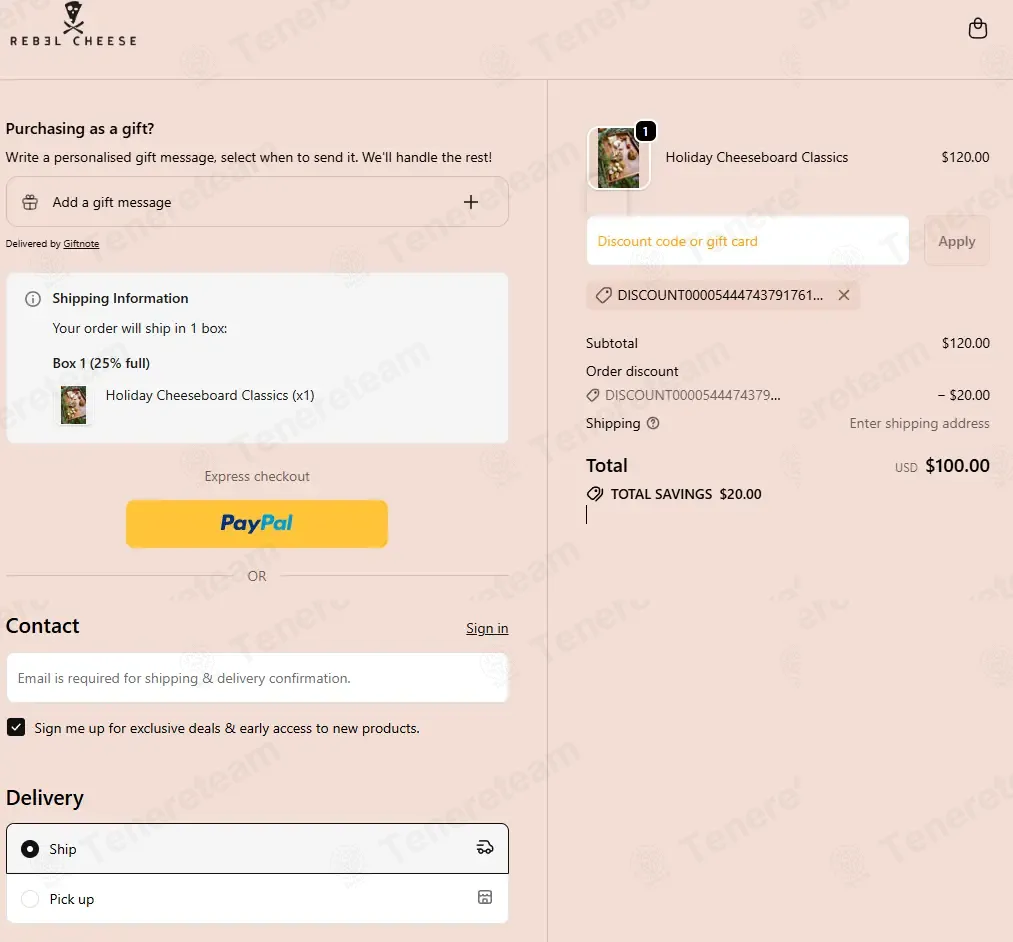Click the Holiday Cheeseboard Classics cart thumbnail
The height and width of the screenshot is (942, 1013).
click(618, 158)
